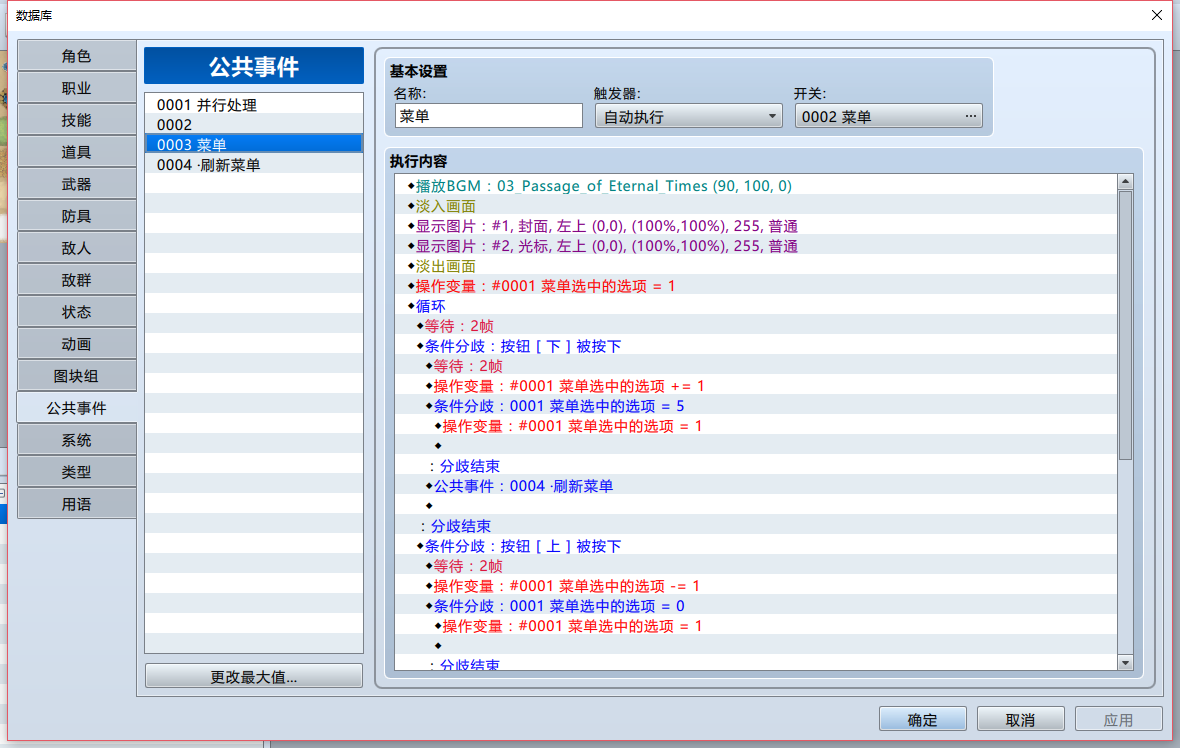Screen dimensions: 1180x748
Task: Click the 应用 button
Action: pyautogui.click(x=1118, y=719)
